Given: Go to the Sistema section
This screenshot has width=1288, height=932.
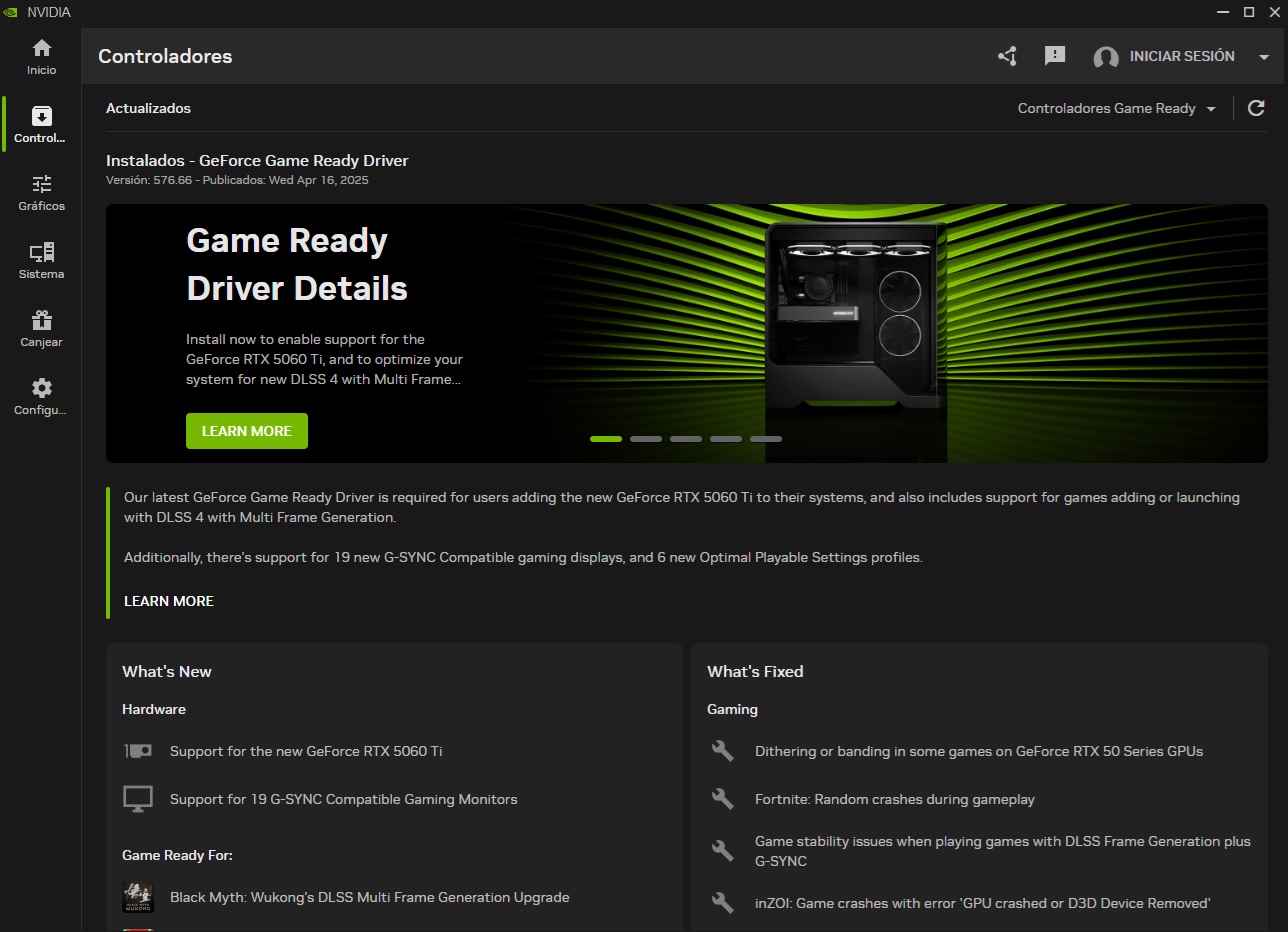Looking at the screenshot, I should click(41, 261).
